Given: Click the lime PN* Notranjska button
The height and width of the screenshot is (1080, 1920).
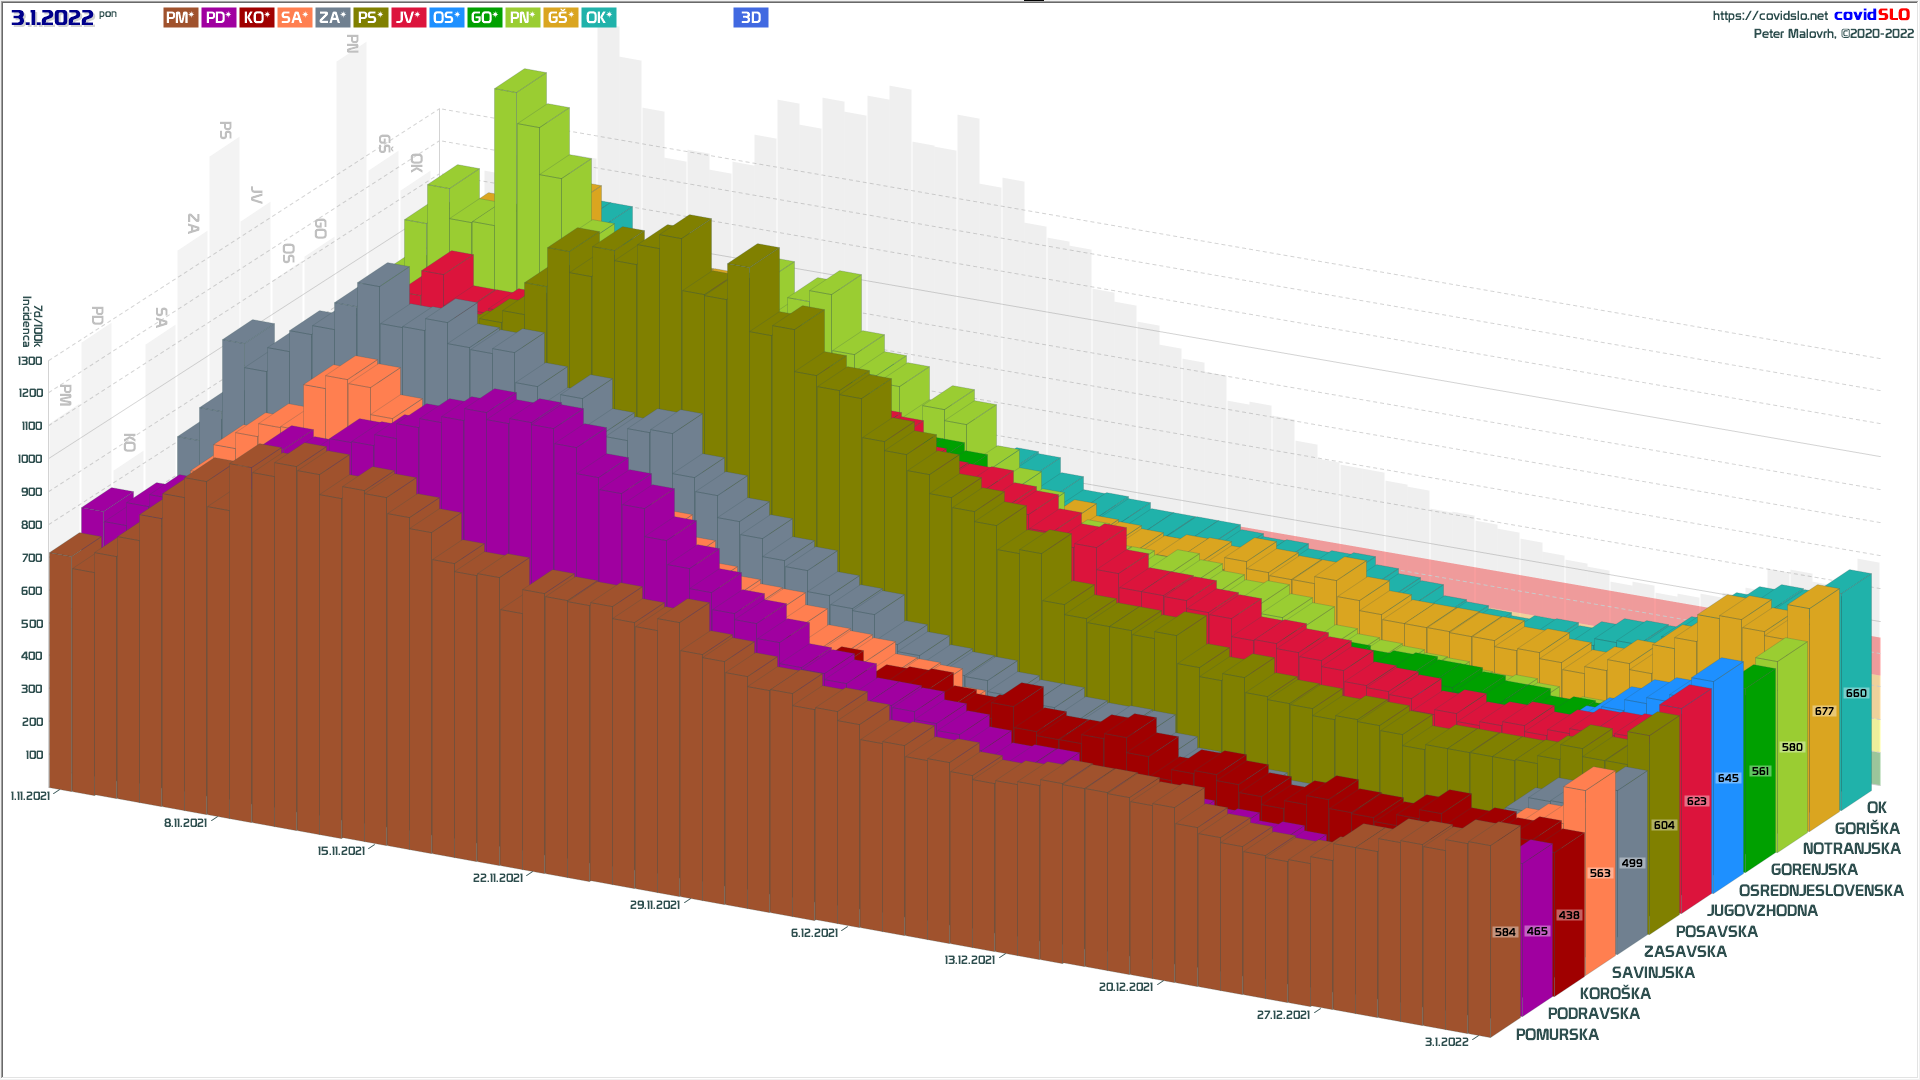Looking at the screenshot, I should (522, 17).
